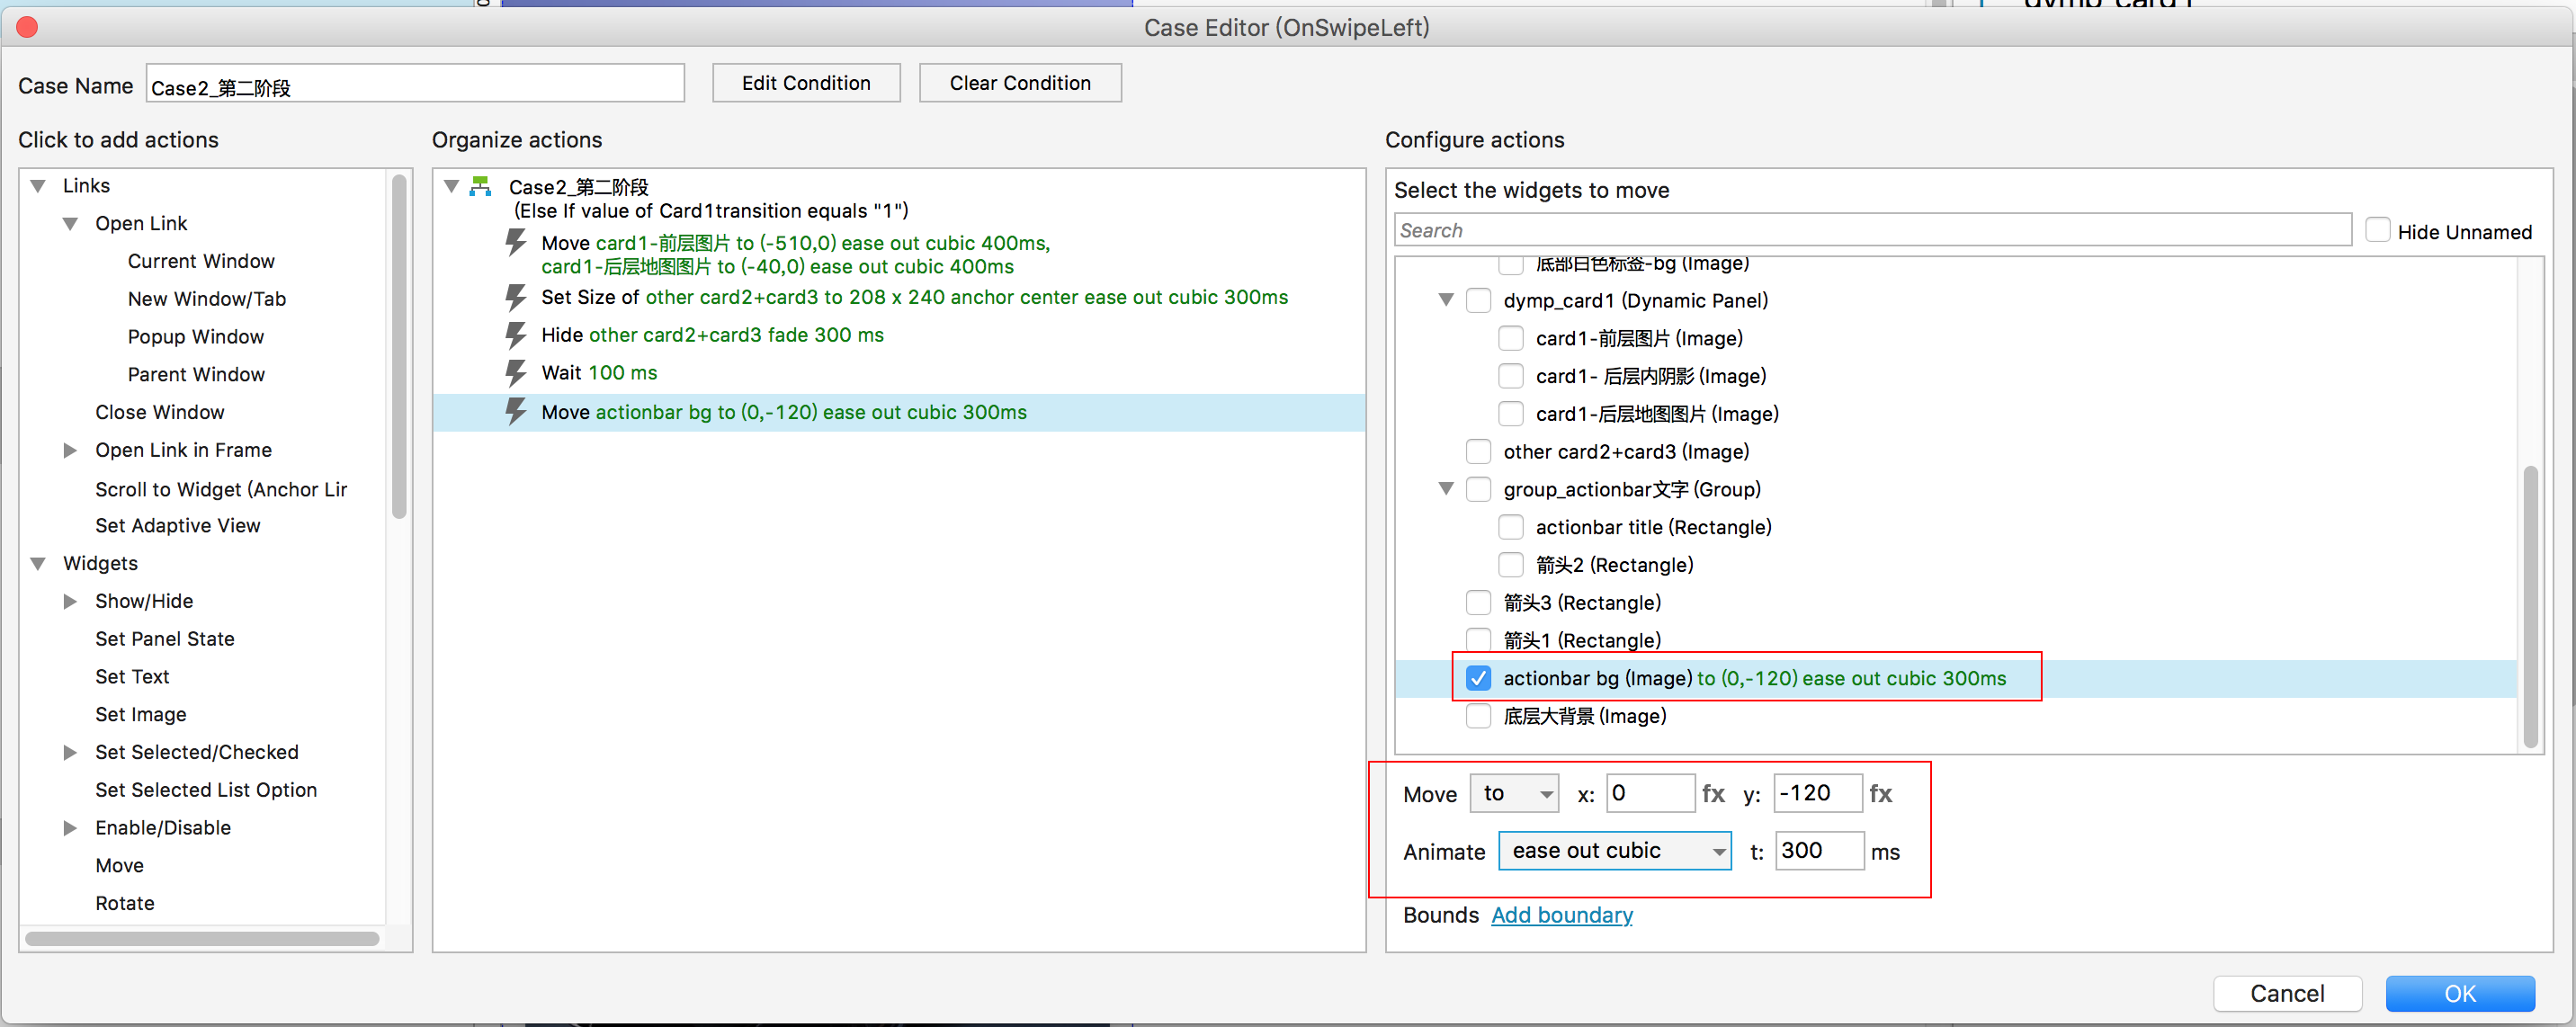Click lightning icon of Move actionbar bg action
Image resolution: width=2576 pixels, height=1027 pixels.
(x=515, y=412)
